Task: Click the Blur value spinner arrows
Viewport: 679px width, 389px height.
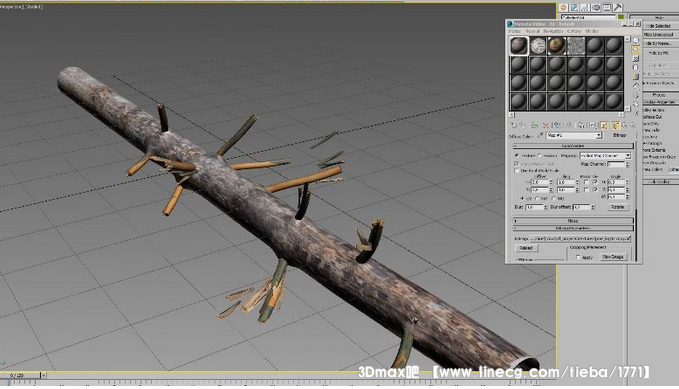Action: [545, 207]
